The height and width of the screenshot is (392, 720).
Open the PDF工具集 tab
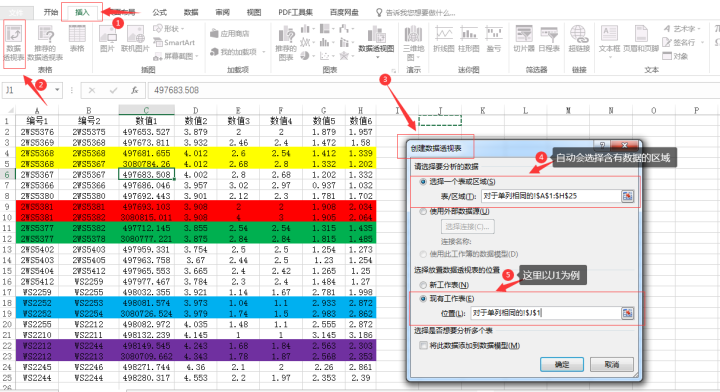(295, 12)
